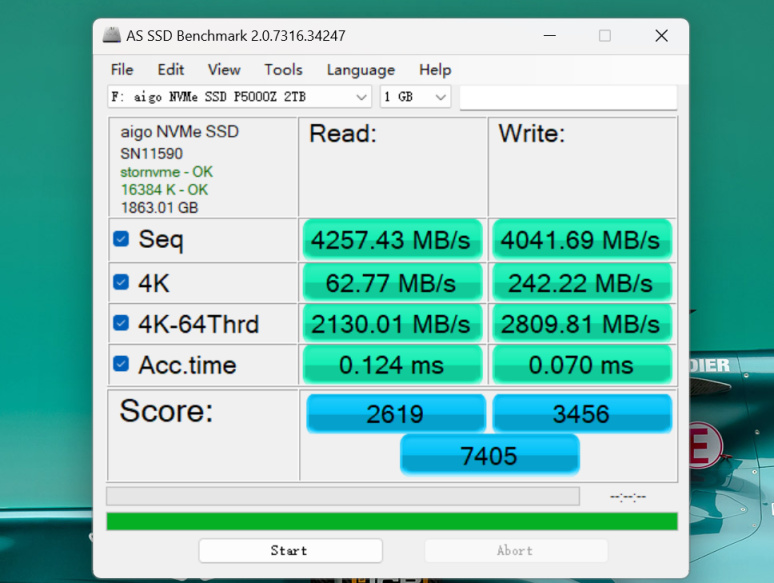This screenshot has height=583, width=774.
Task: Disable the Acc.time test checkbox
Action: pos(121,364)
